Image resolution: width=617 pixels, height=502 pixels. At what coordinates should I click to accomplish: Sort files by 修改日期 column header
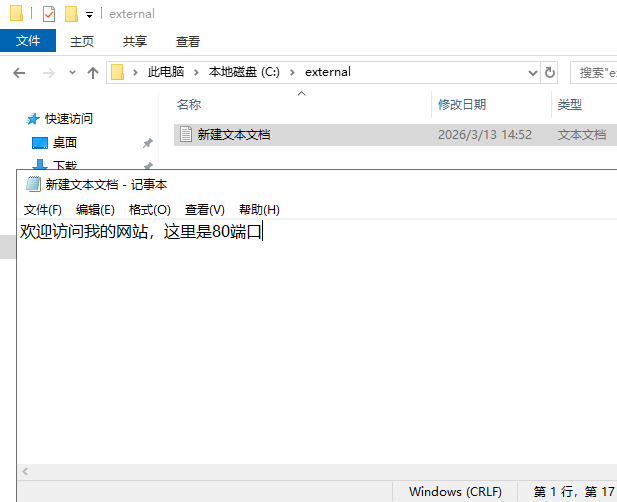click(x=462, y=105)
